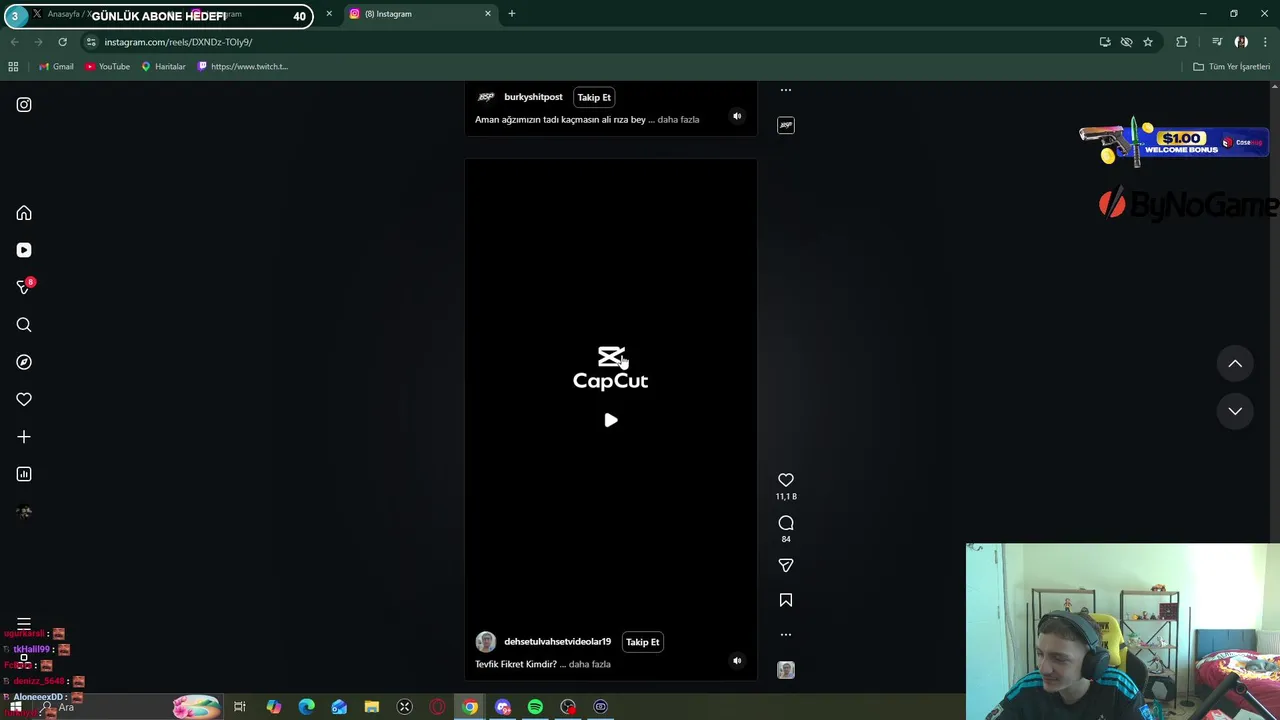Expand the Tüm Yer İşaretleri folder
Screen dimensions: 1280x720
click(x=1231, y=67)
